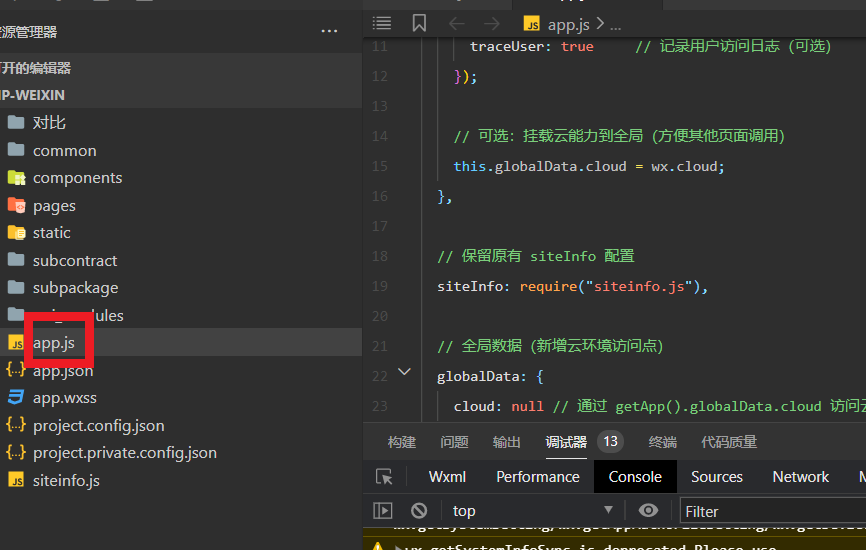Toggle live expression eye icon
This screenshot has height=550, width=866.
pyautogui.click(x=648, y=510)
